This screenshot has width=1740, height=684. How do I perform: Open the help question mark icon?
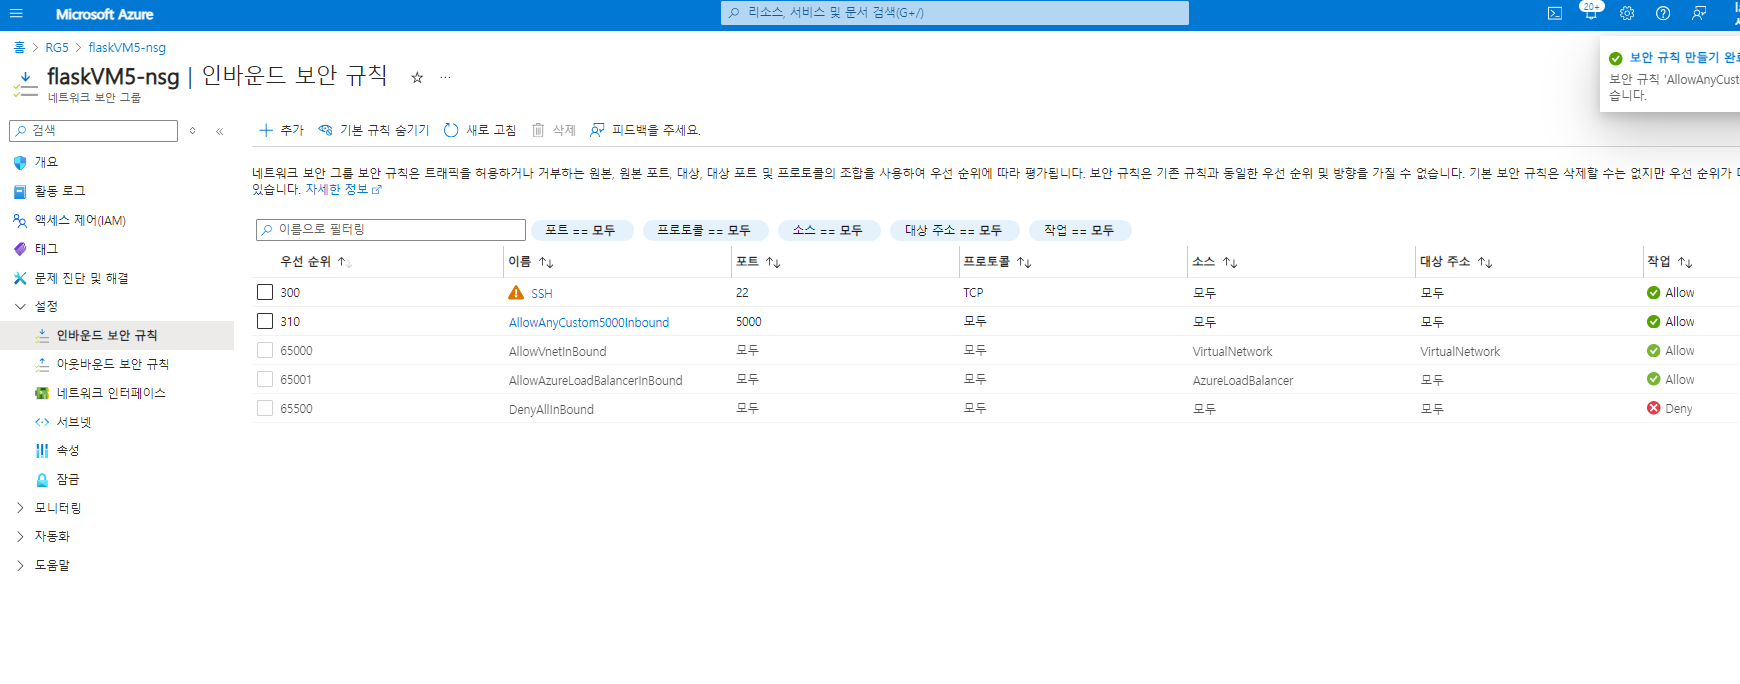(1663, 14)
